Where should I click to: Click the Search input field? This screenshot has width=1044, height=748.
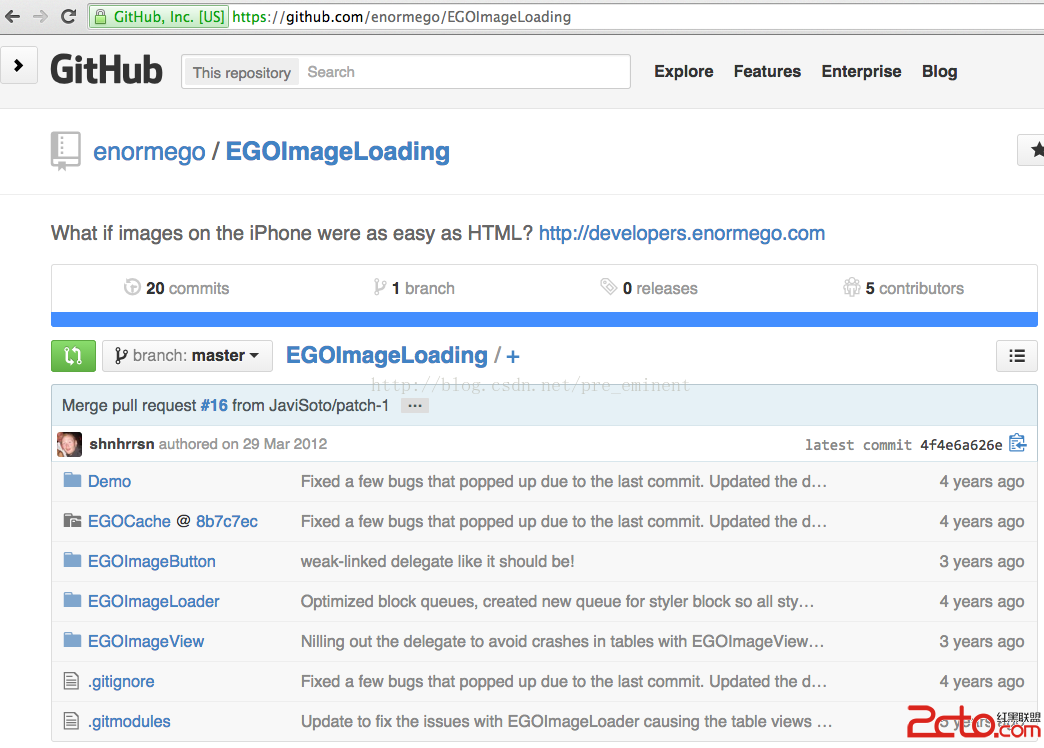pos(464,72)
